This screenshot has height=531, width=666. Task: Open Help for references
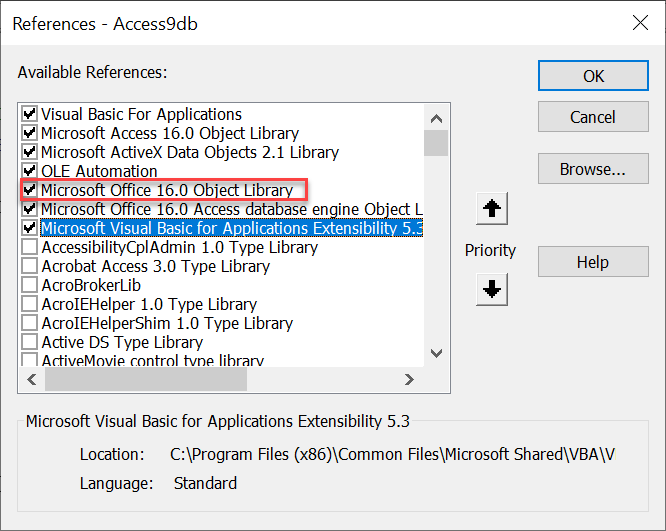[x=593, y=262]
